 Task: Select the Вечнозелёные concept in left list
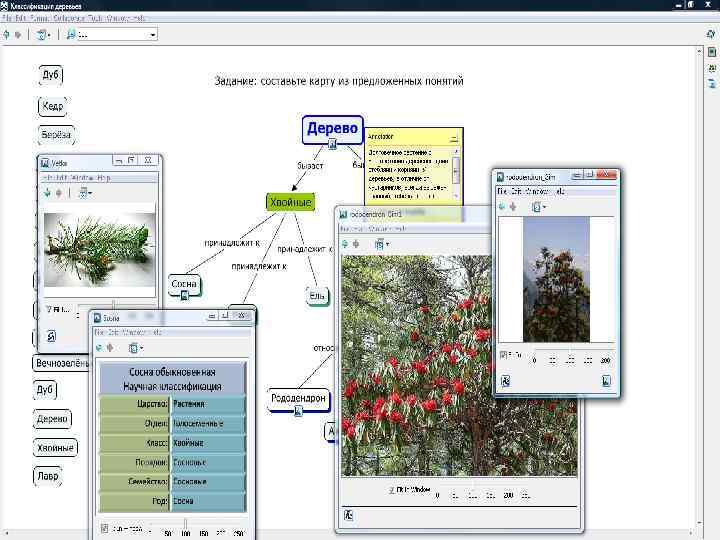pos(62,363)
